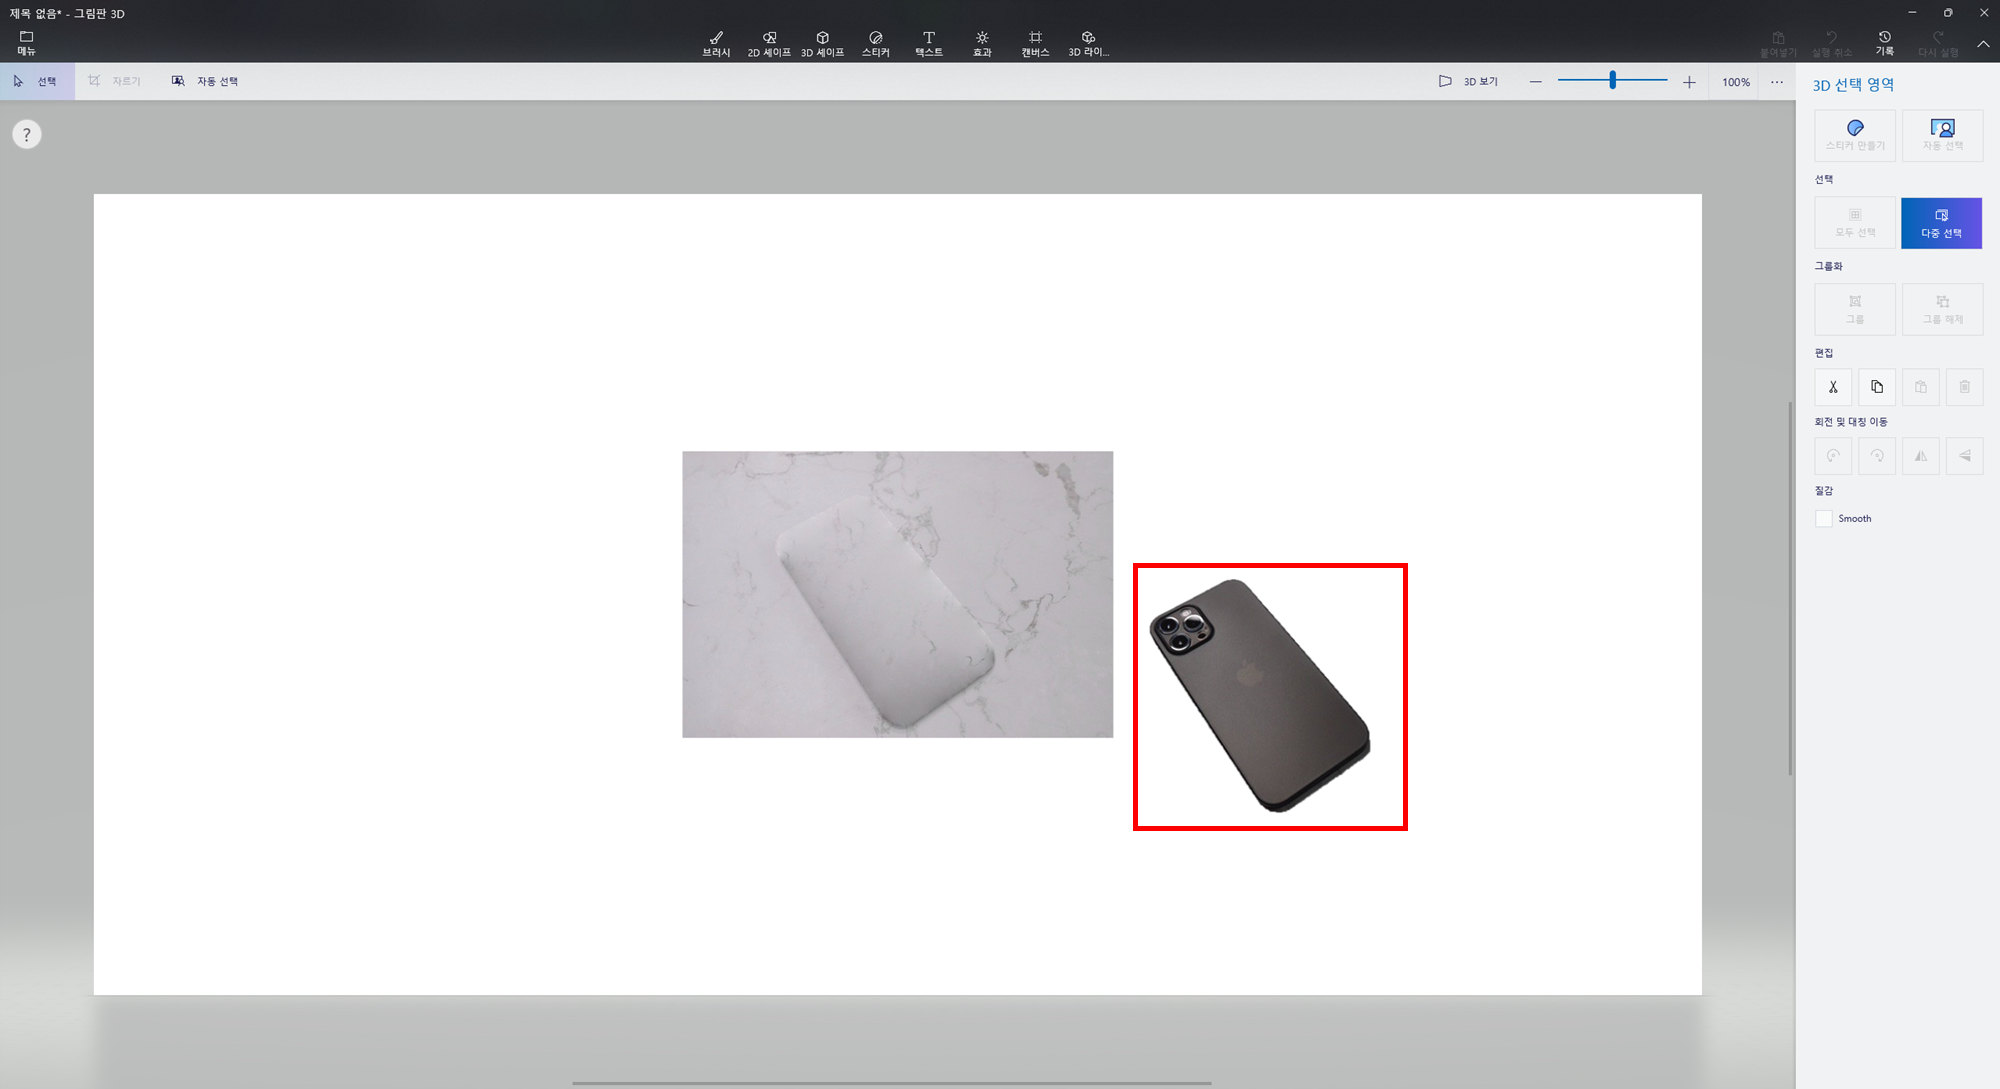Screen dimensions: 2000x1089
Task: Select the Brushes tool in top toolbar
Action: pyautogui.click(x=716, y=43)
